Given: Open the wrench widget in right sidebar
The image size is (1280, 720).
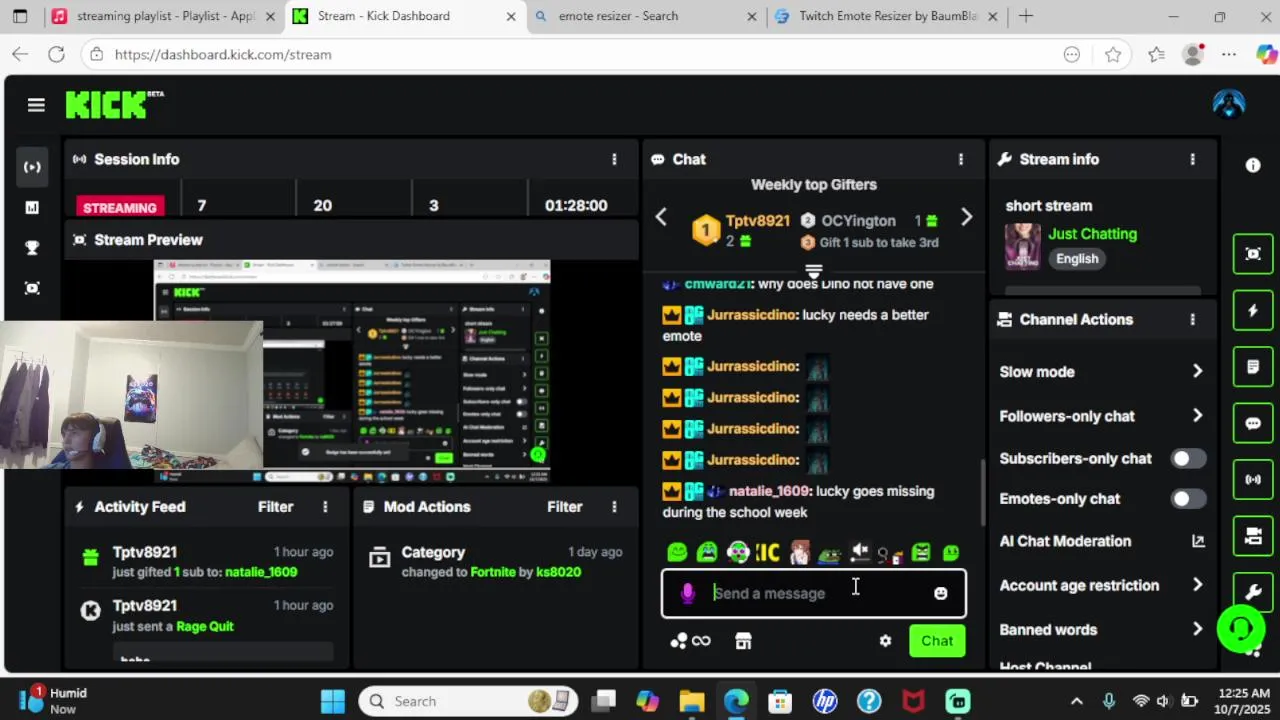Looking at the screenshot, I should (1253, 592).
